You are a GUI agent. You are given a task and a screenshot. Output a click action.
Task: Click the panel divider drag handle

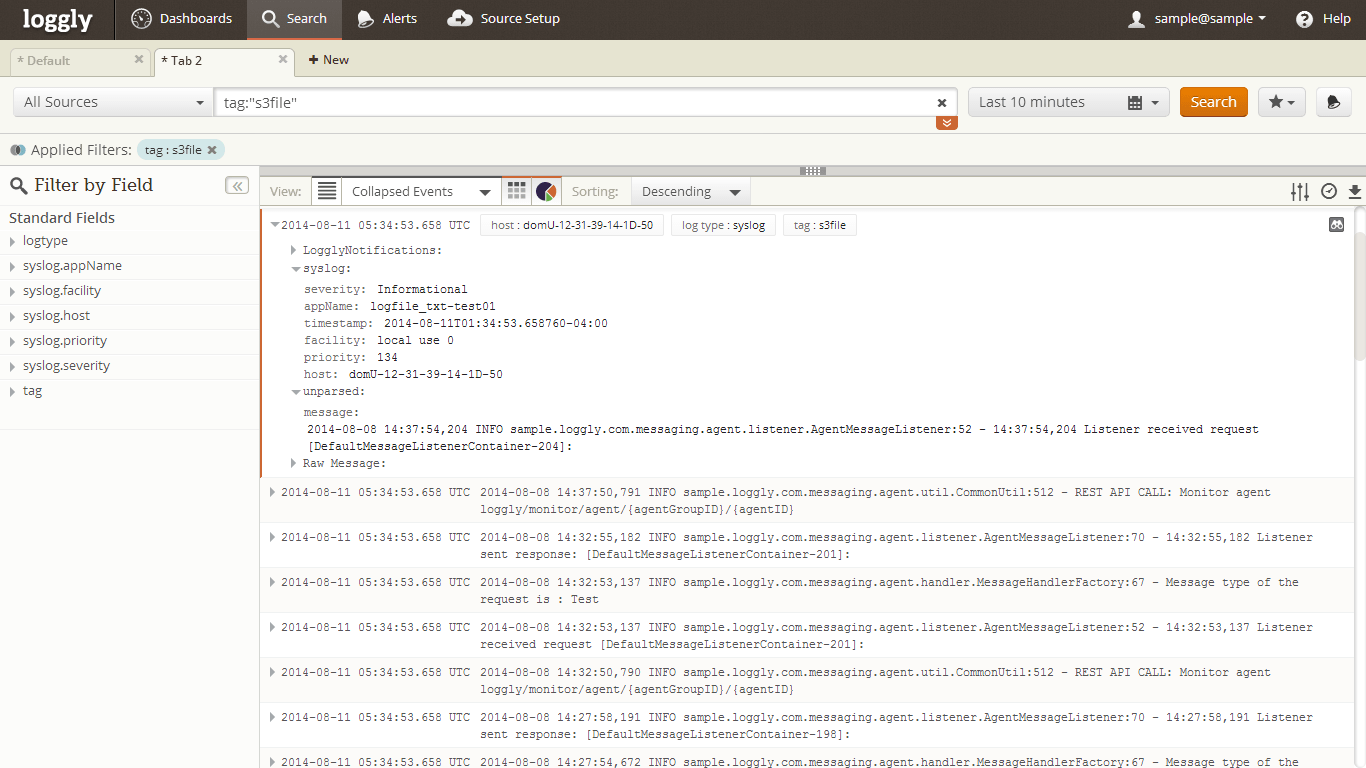coord(813,171)
